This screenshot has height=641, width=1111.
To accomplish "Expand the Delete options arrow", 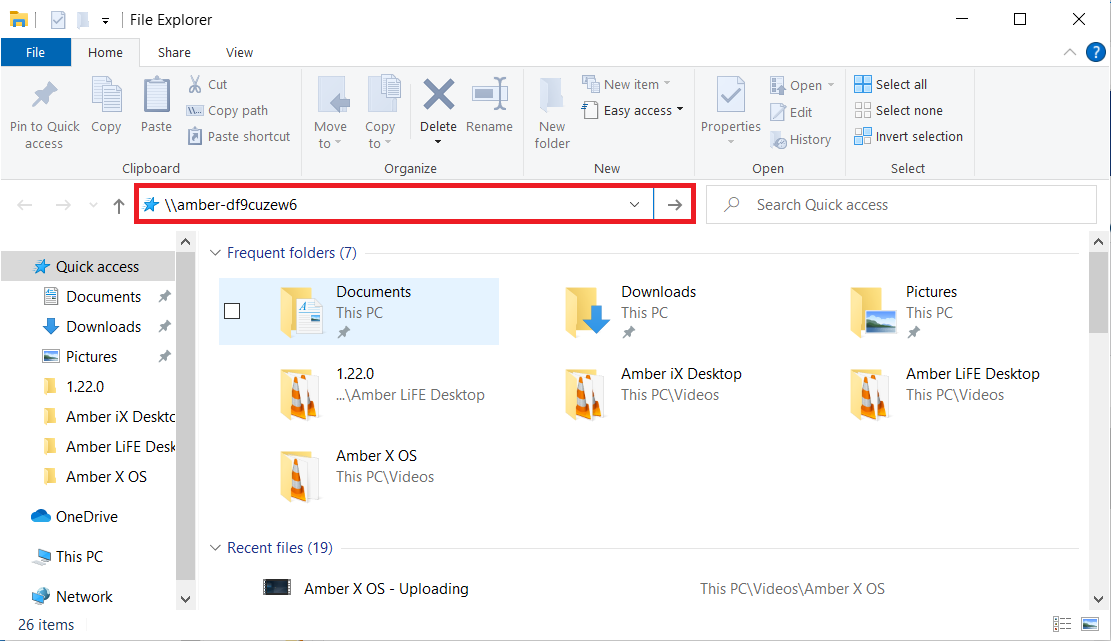I will click(438, 142).
